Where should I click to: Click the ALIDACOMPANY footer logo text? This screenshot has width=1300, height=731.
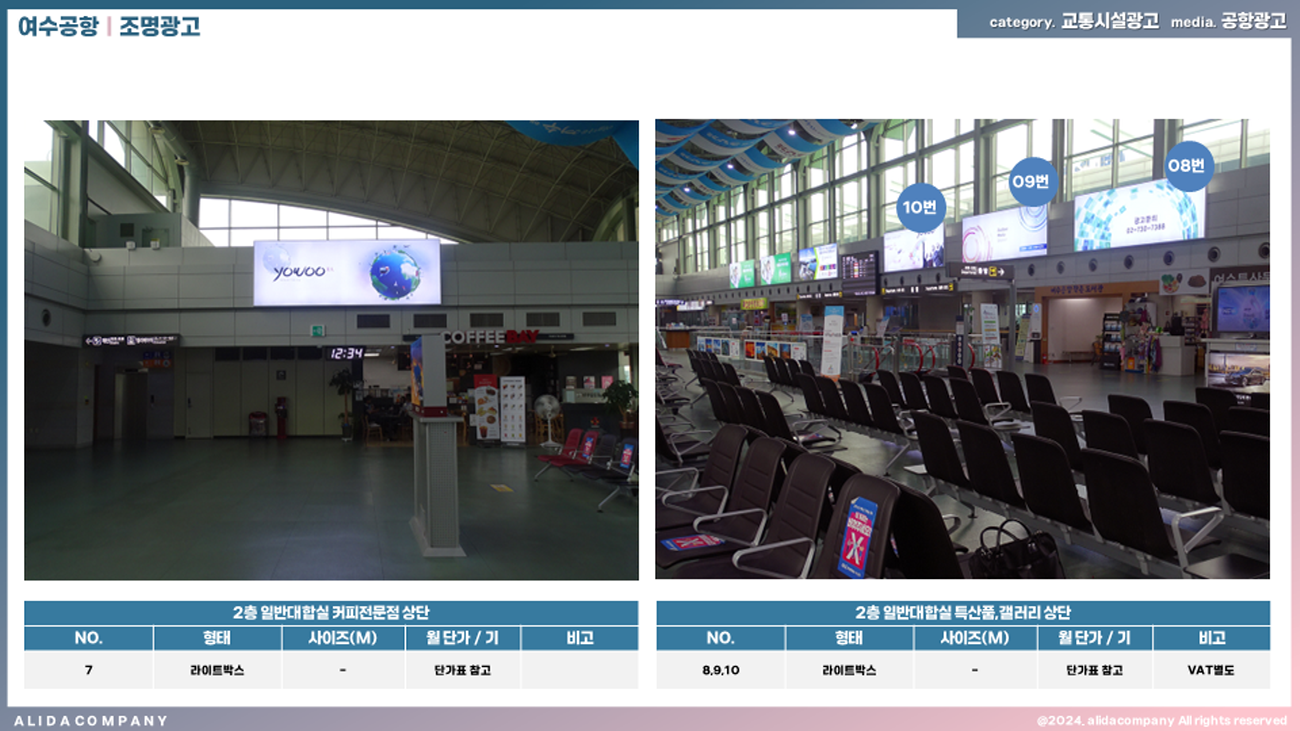click(x=91, y=720)
